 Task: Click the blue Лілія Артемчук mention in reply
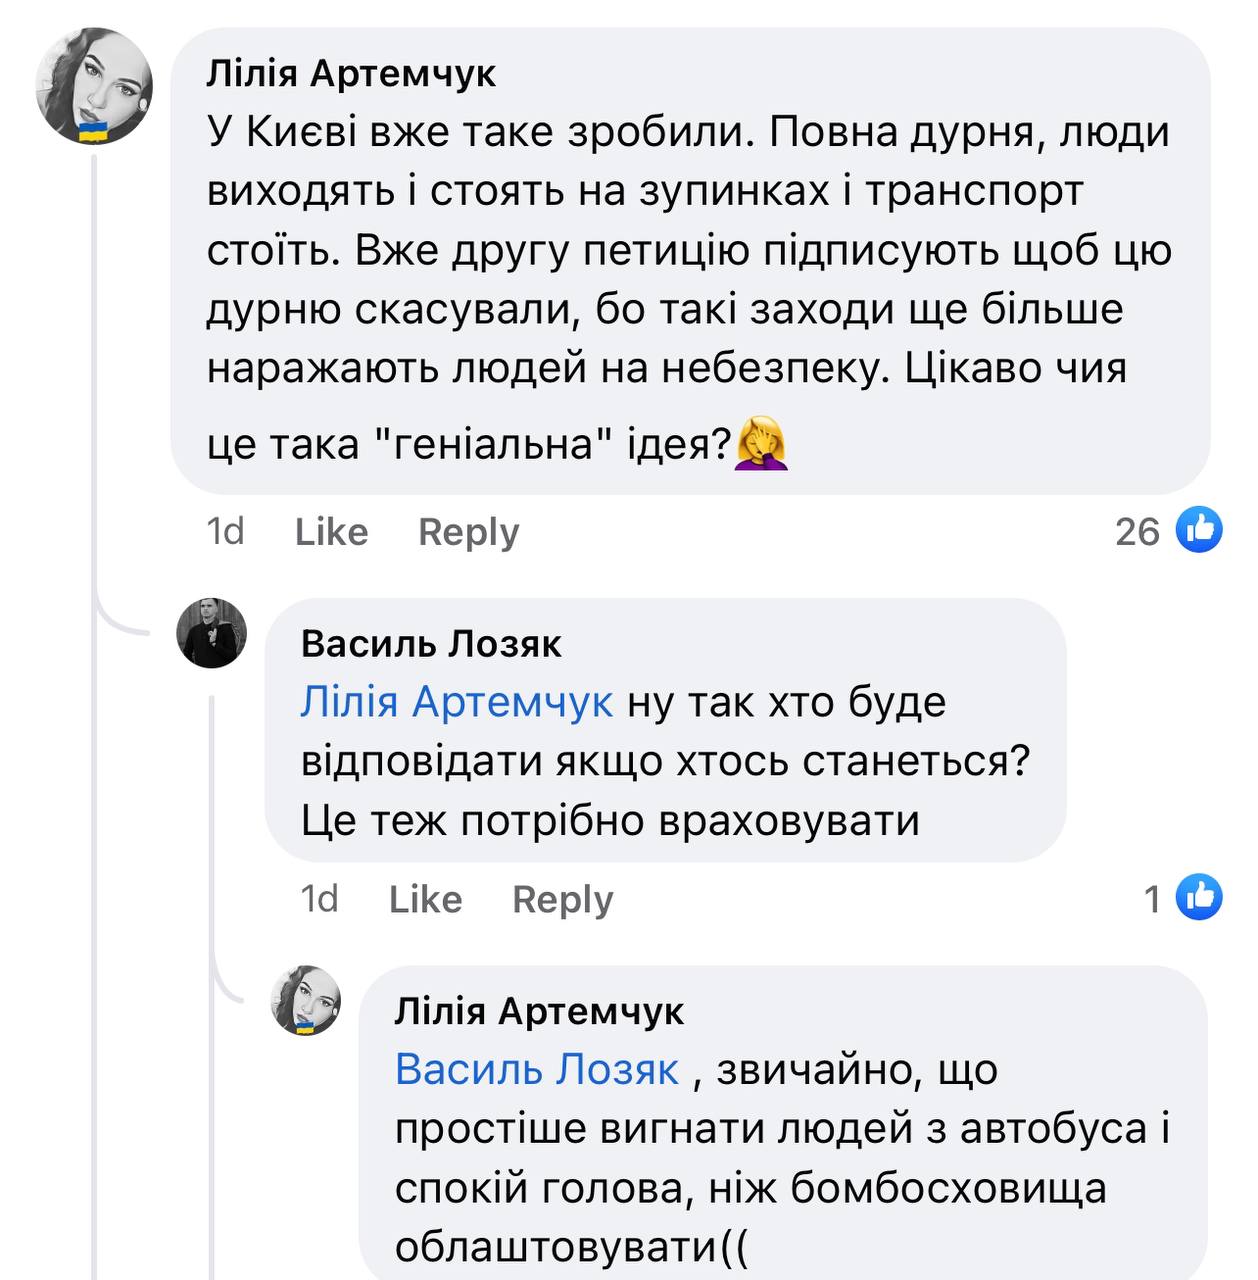click(x=456, y=702)
